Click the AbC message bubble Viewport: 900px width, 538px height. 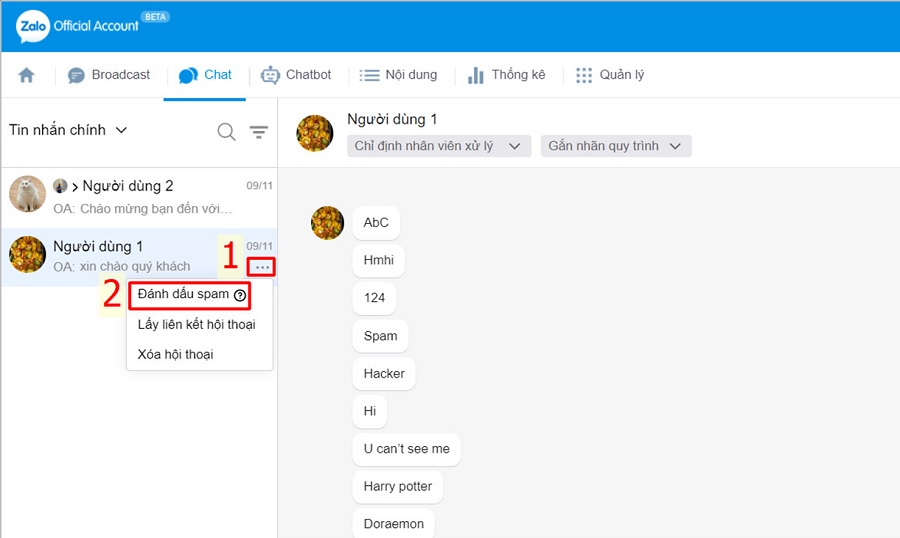376,223
